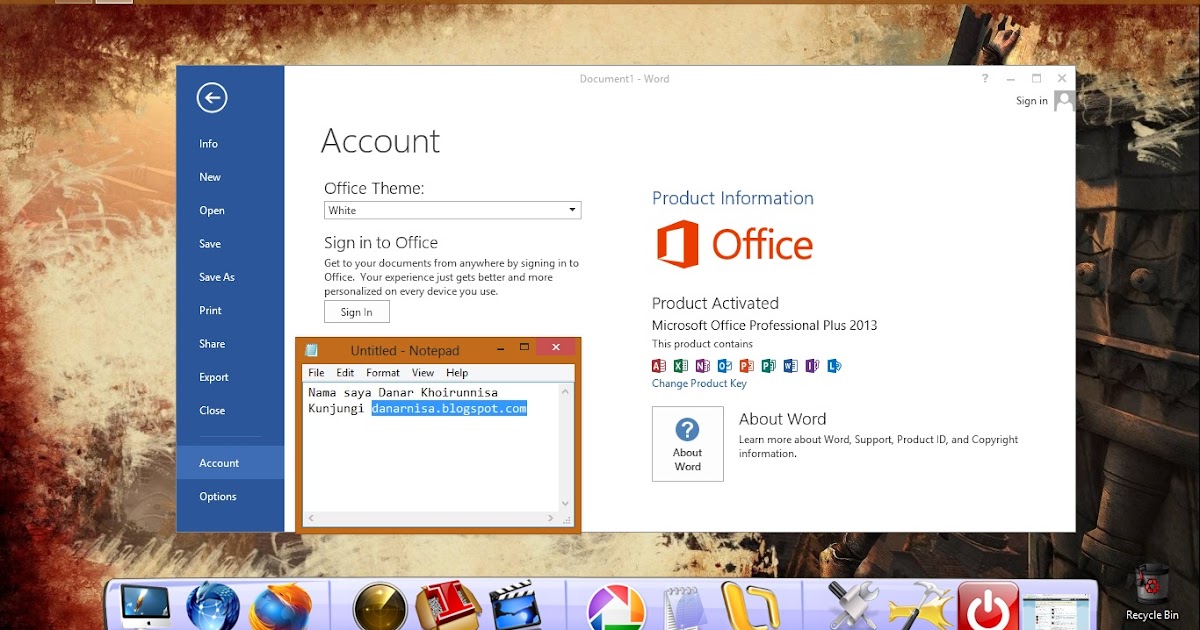Image resolution: width=1200 pixels, height=630 pixels.
Task: Select Print in Word backstage menu
Action: click(231, 310)
